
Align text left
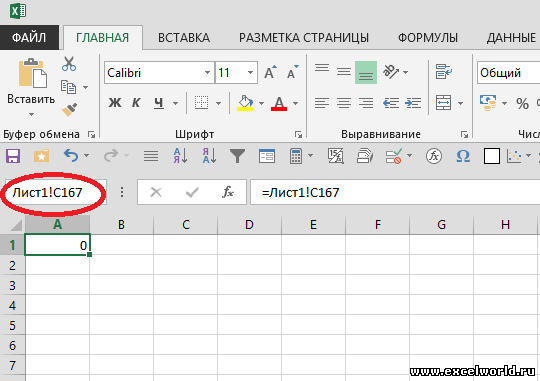pyautogui.click(x=322, y=103)
